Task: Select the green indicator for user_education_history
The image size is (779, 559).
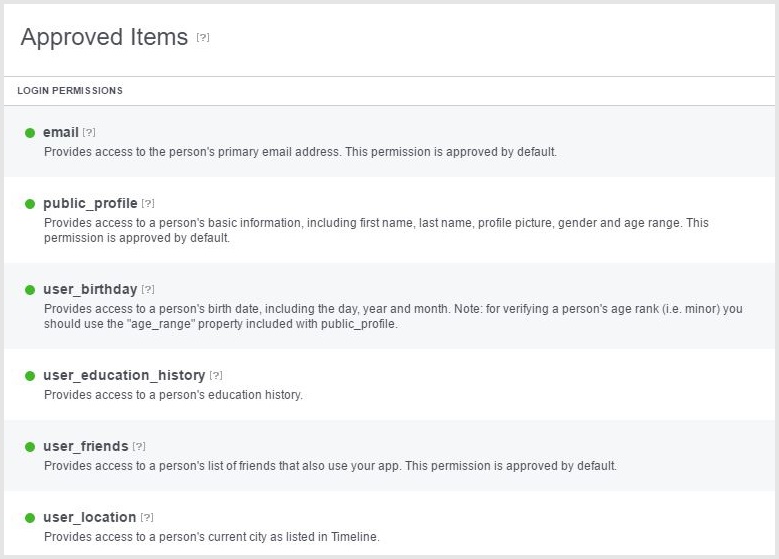Action: point(30,376)
